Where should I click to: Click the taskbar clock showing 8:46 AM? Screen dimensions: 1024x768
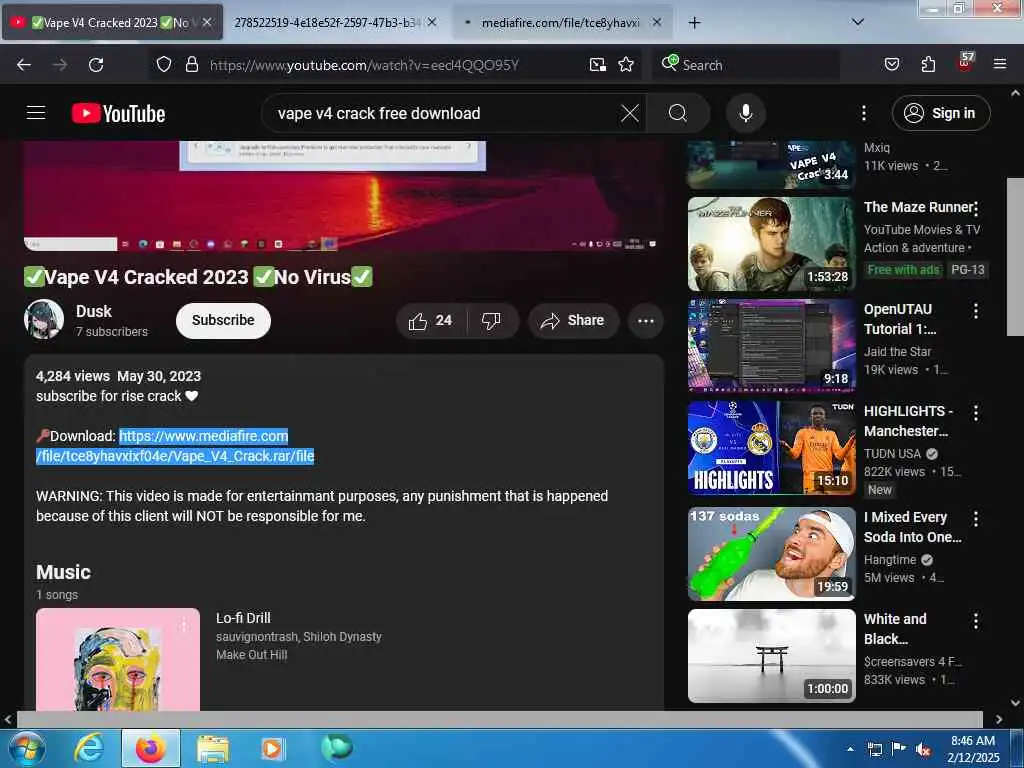tap(973, 749)
